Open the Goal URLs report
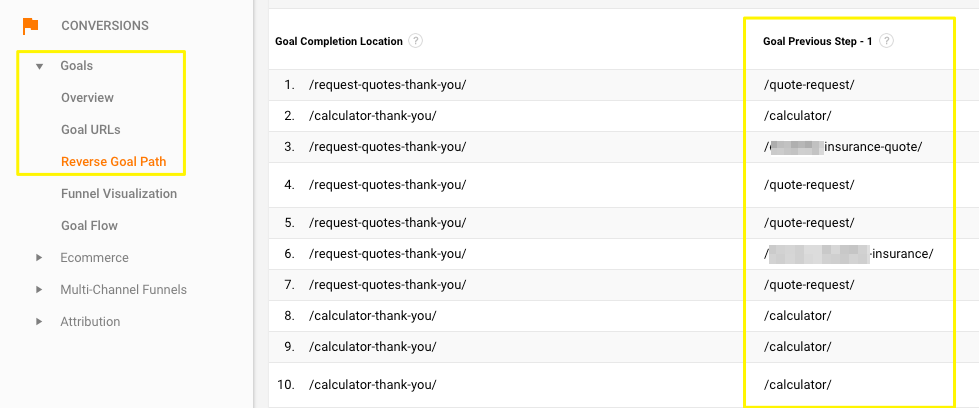The width and height of the screenshot is (979, 408). pyautogui.click(x=91, y=129)
